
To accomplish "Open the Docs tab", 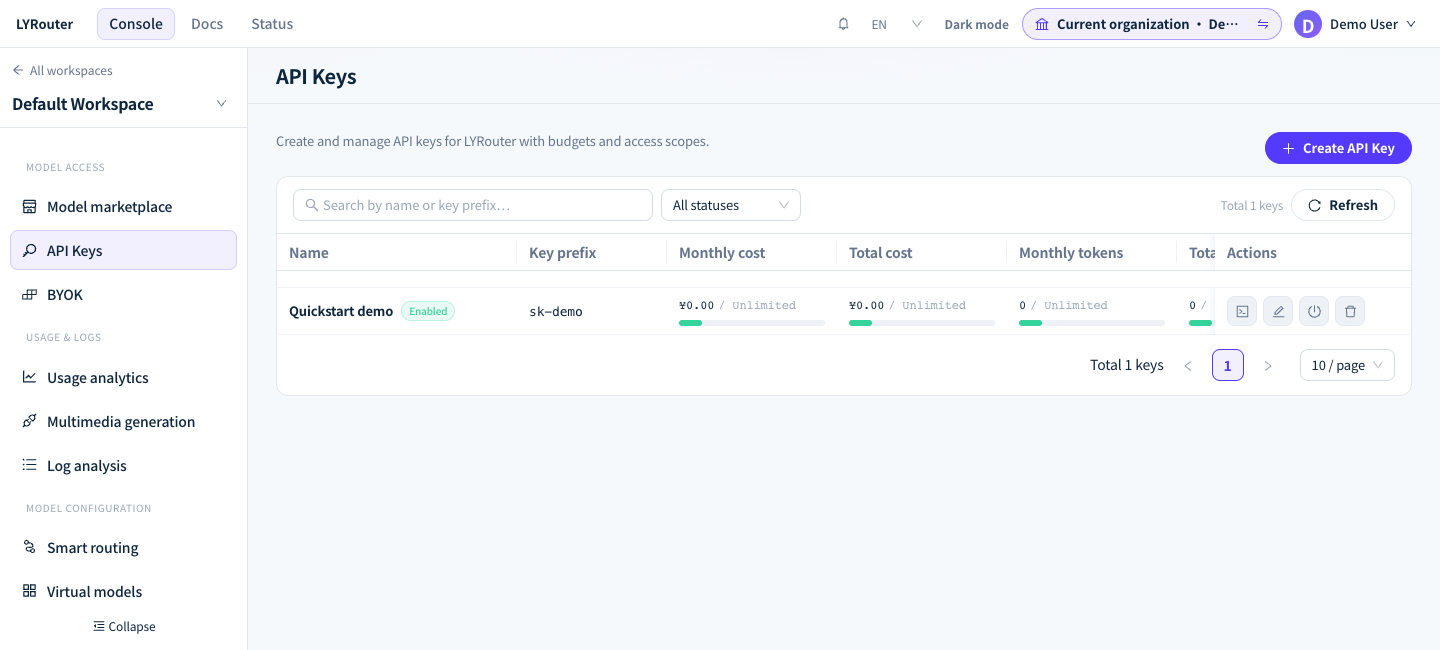I will 207,24.
